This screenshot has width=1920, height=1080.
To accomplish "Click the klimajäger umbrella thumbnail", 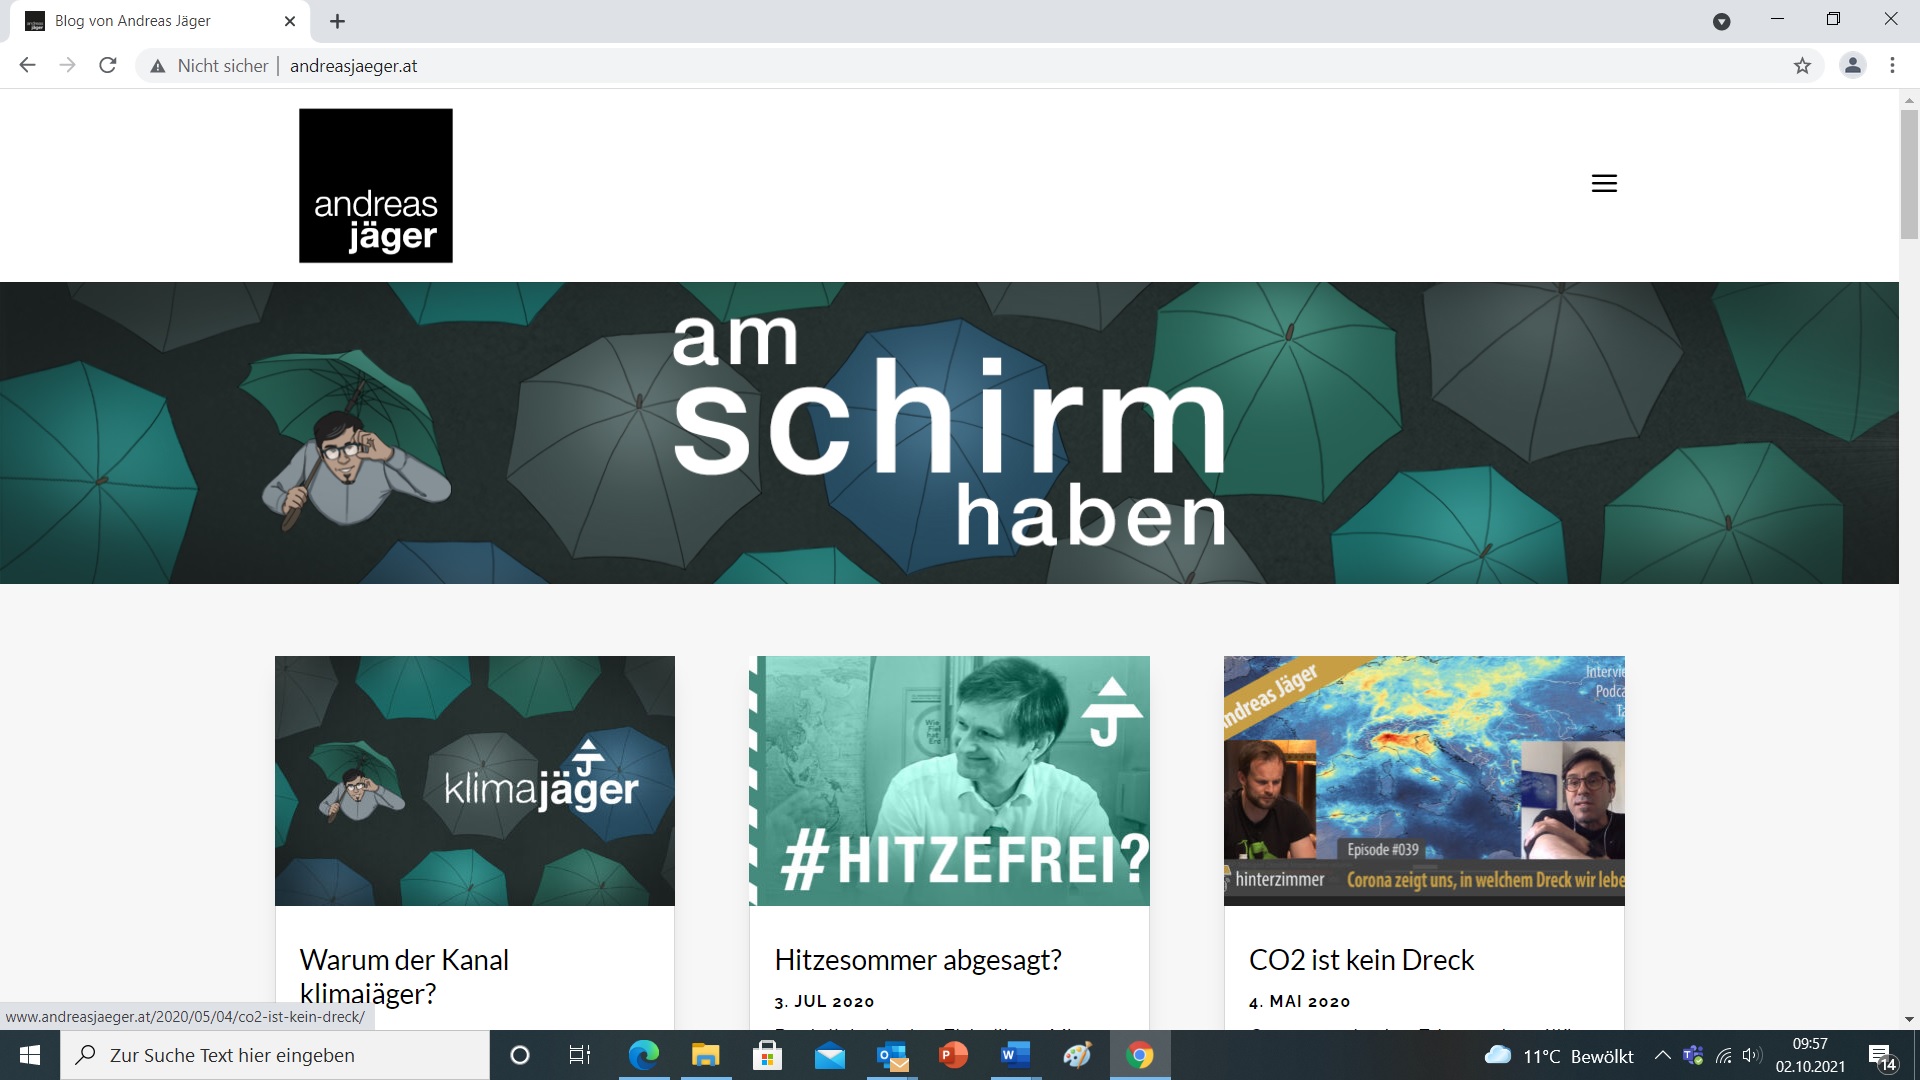I will [474, 780].
